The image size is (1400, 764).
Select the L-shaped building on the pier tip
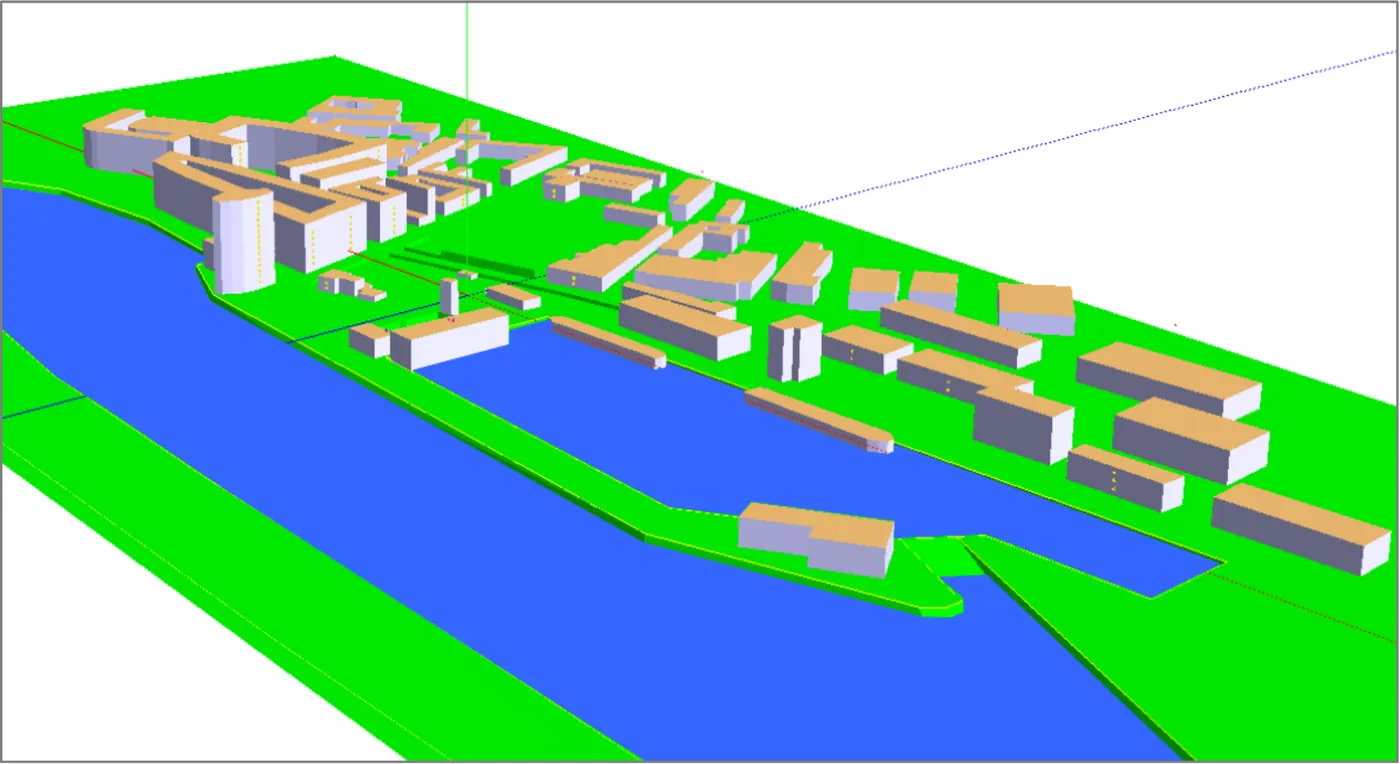coord(816,539)
